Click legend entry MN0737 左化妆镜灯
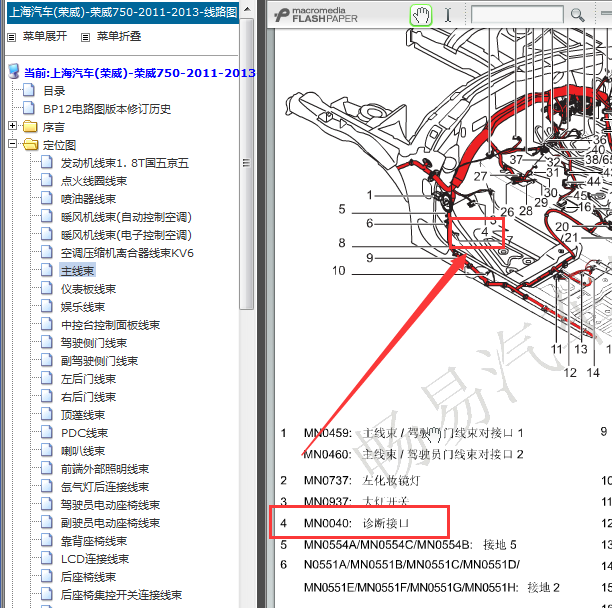The width and height of the screenshot is (612, 608). pos(350,480)
